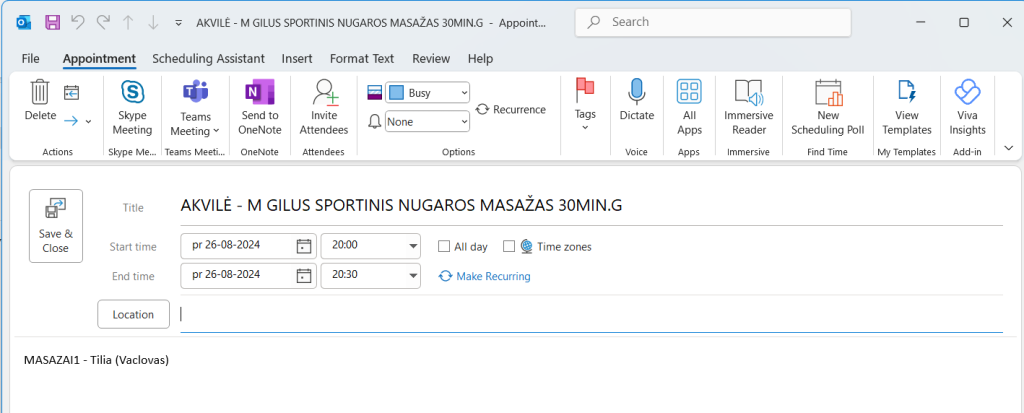Send appointment to OneNote
1024x413 pixels.
(x=259, y=108)
